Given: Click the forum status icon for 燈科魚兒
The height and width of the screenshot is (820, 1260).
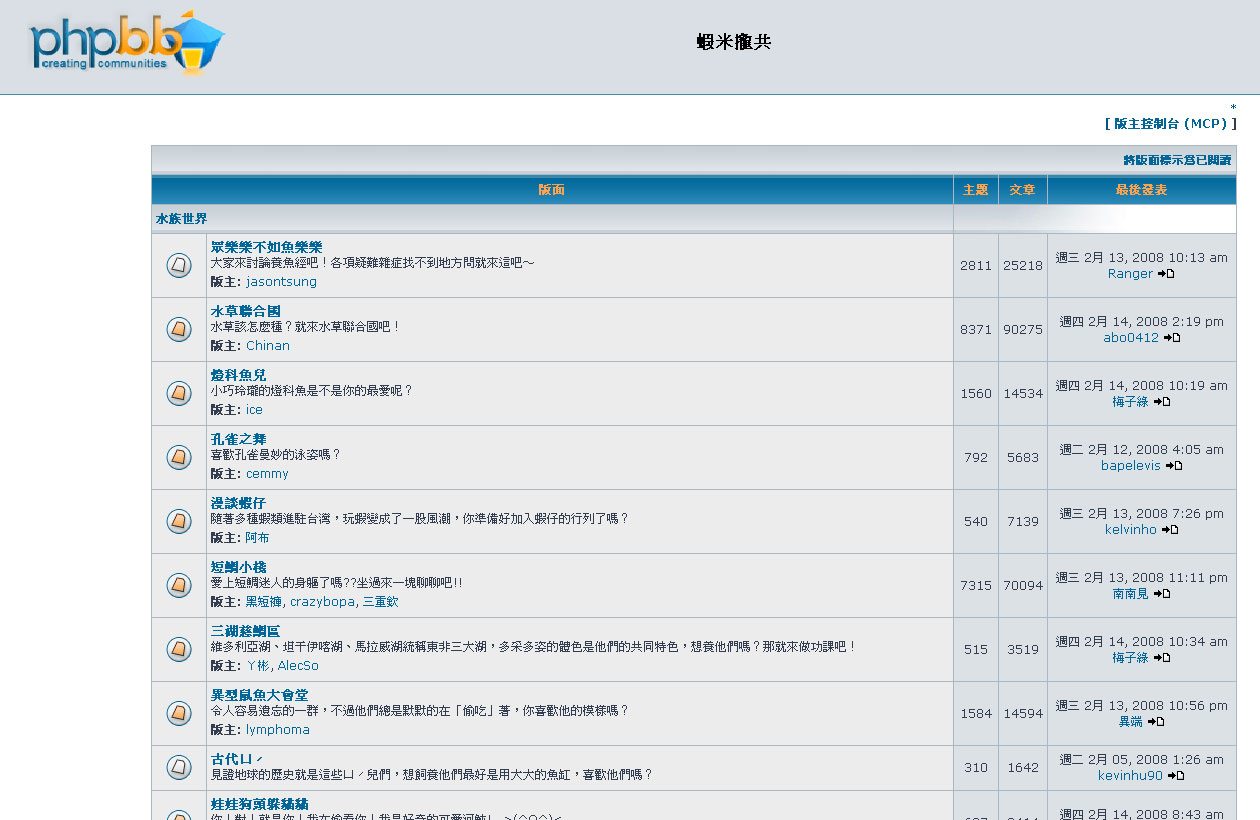Looking at the screenshot, I should coord(179,393).
